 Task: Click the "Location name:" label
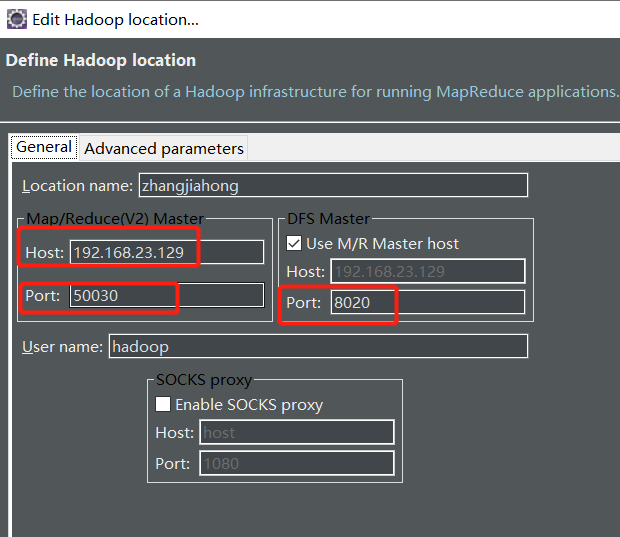pos(78,185)
